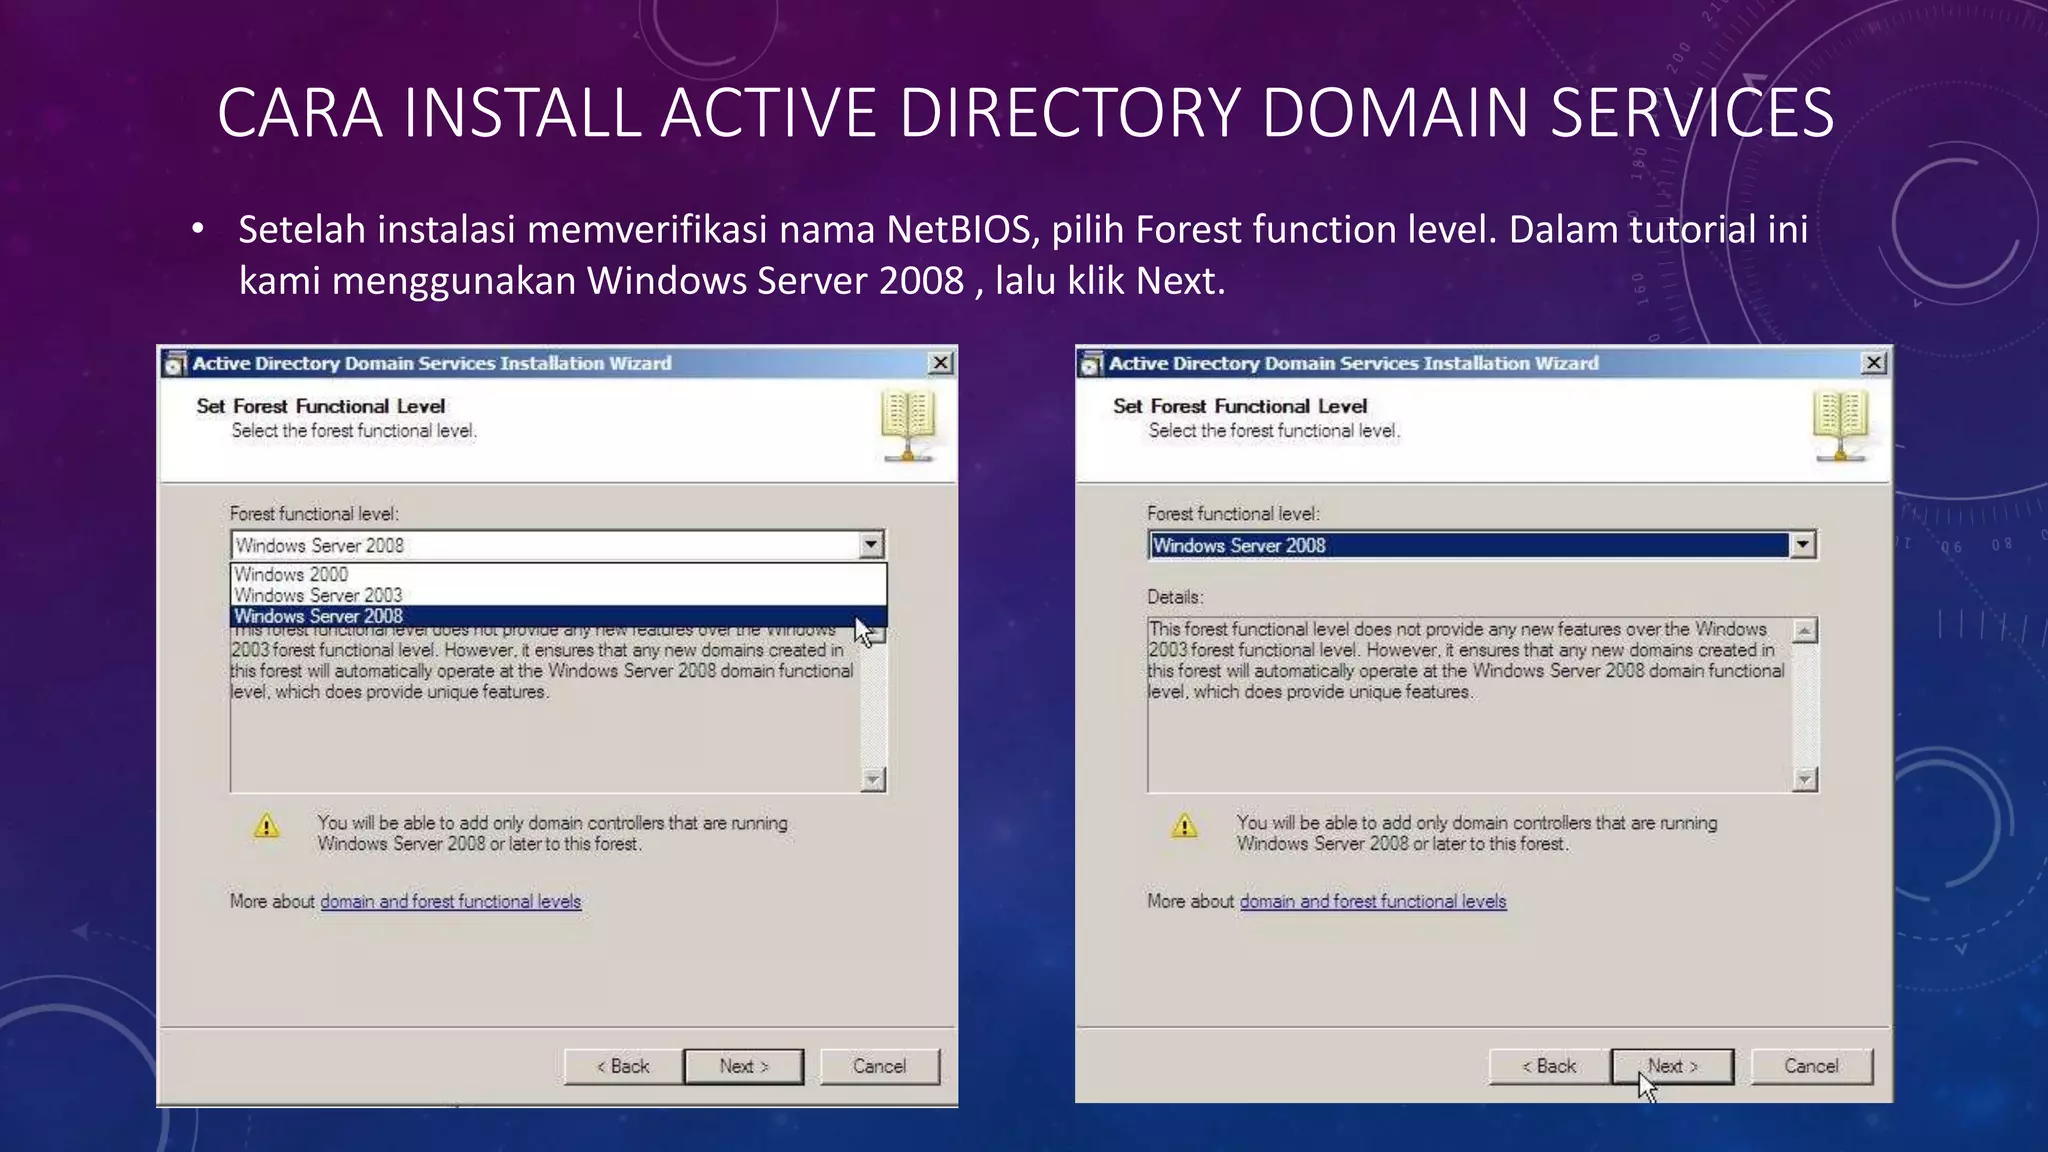The width and height of the screenshot is (2048, 1152).
Task: Click the right wizard title bar icon
Action: (1092, 364)
